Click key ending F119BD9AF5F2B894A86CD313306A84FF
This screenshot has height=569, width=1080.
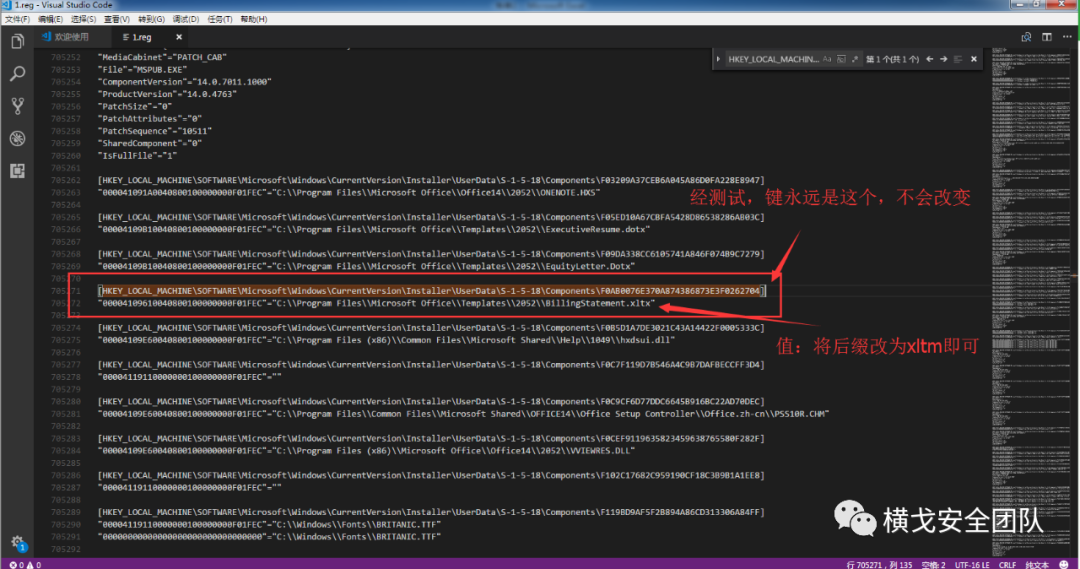tap(431, 512)
